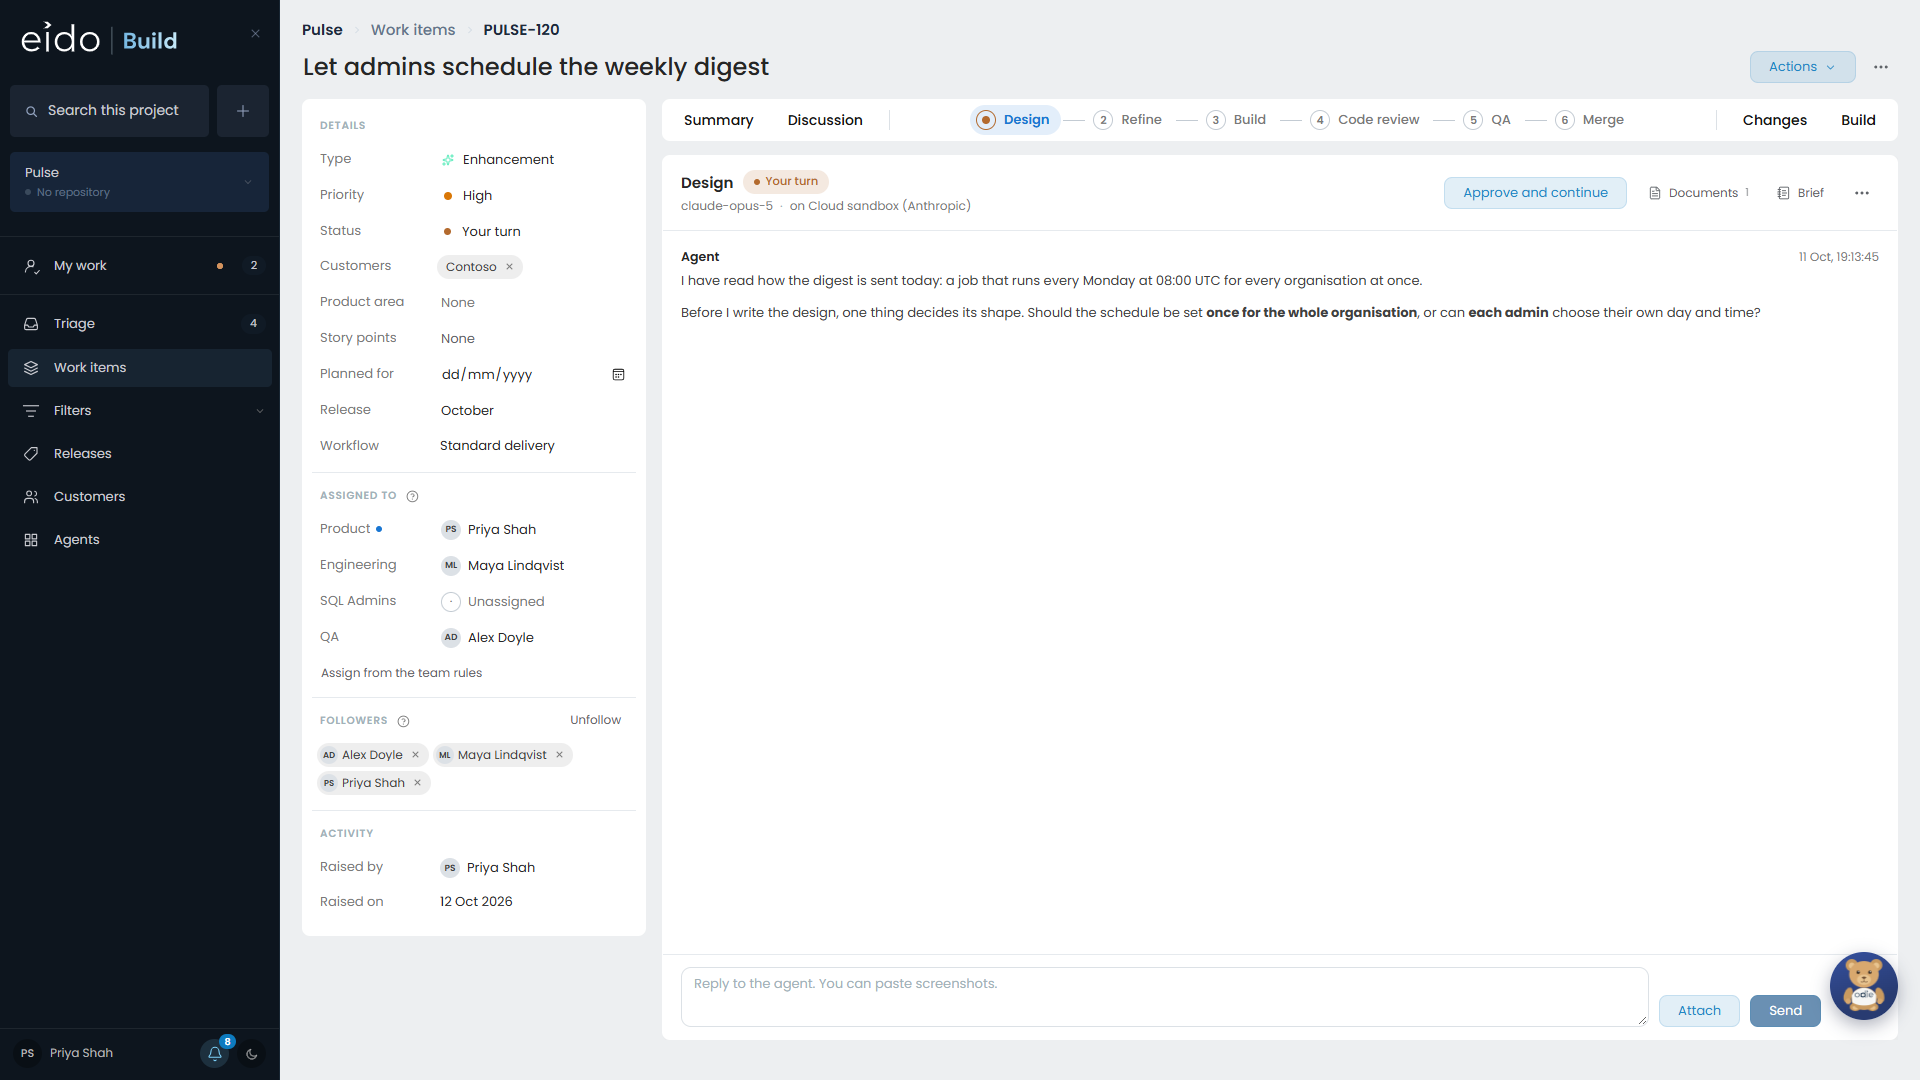Focus the reply to agent text box
This screenshot has height=1080, width=1920.
[x=1164, y=997]
